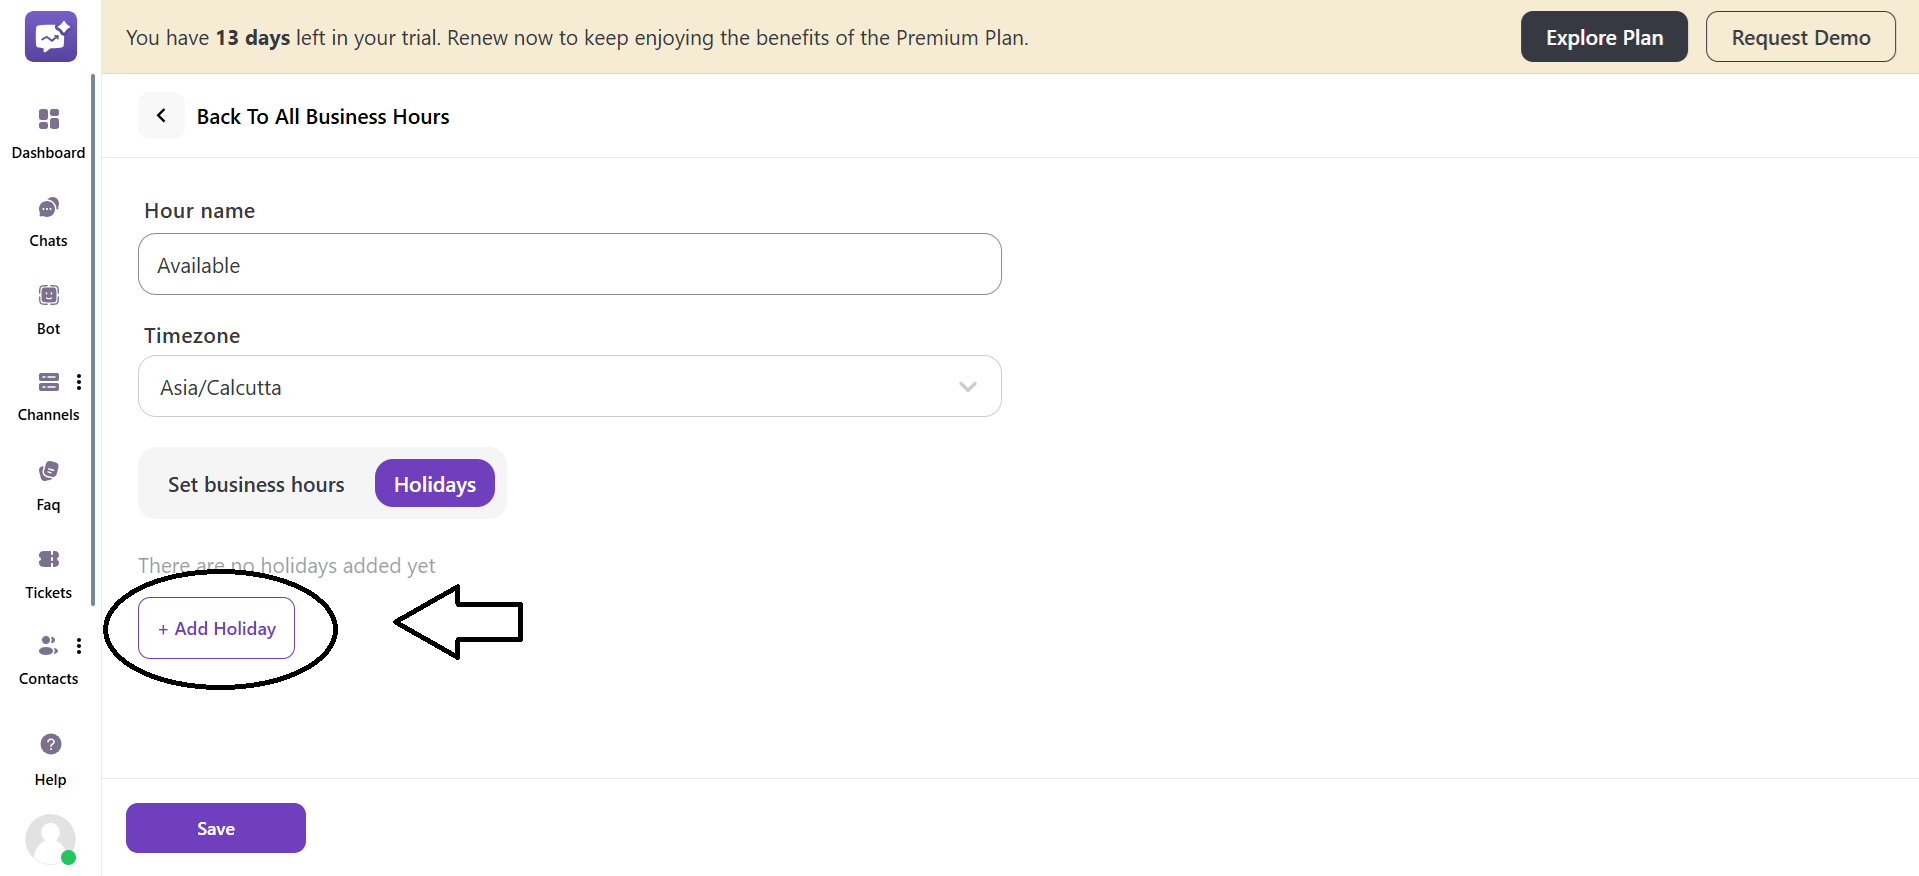Click the Add Holiday button

click(x=216, y=629)
